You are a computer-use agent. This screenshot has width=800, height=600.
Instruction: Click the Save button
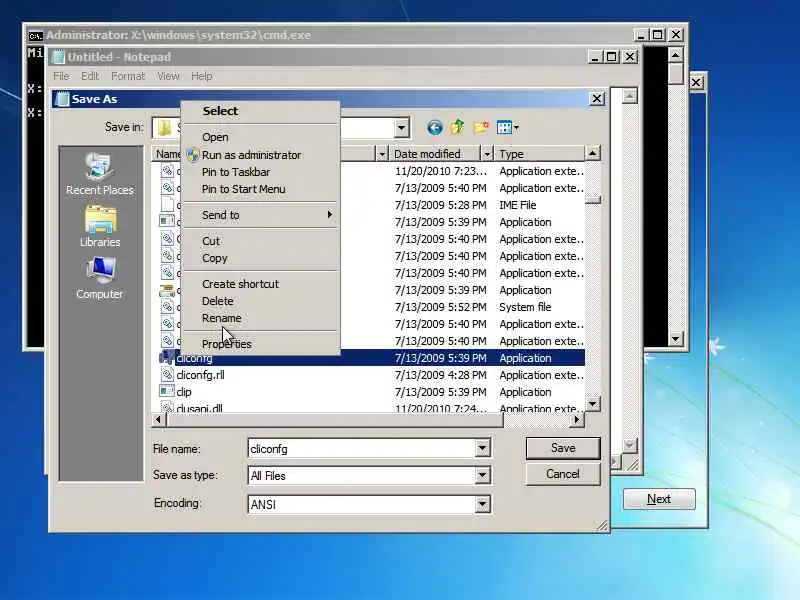(563, 448)
